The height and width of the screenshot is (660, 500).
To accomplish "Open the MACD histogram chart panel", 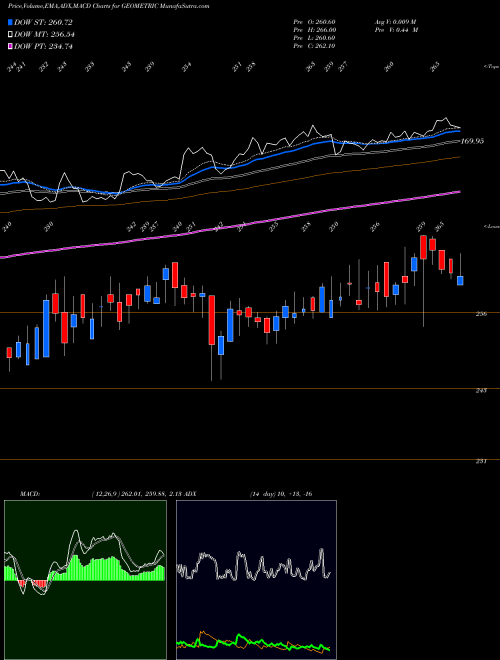I will click(85, 580).
